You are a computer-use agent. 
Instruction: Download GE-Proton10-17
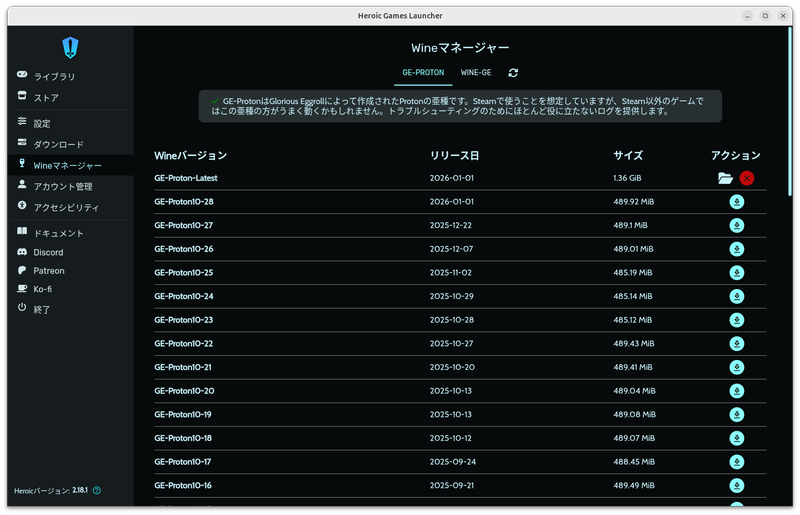tap(736, 462)
